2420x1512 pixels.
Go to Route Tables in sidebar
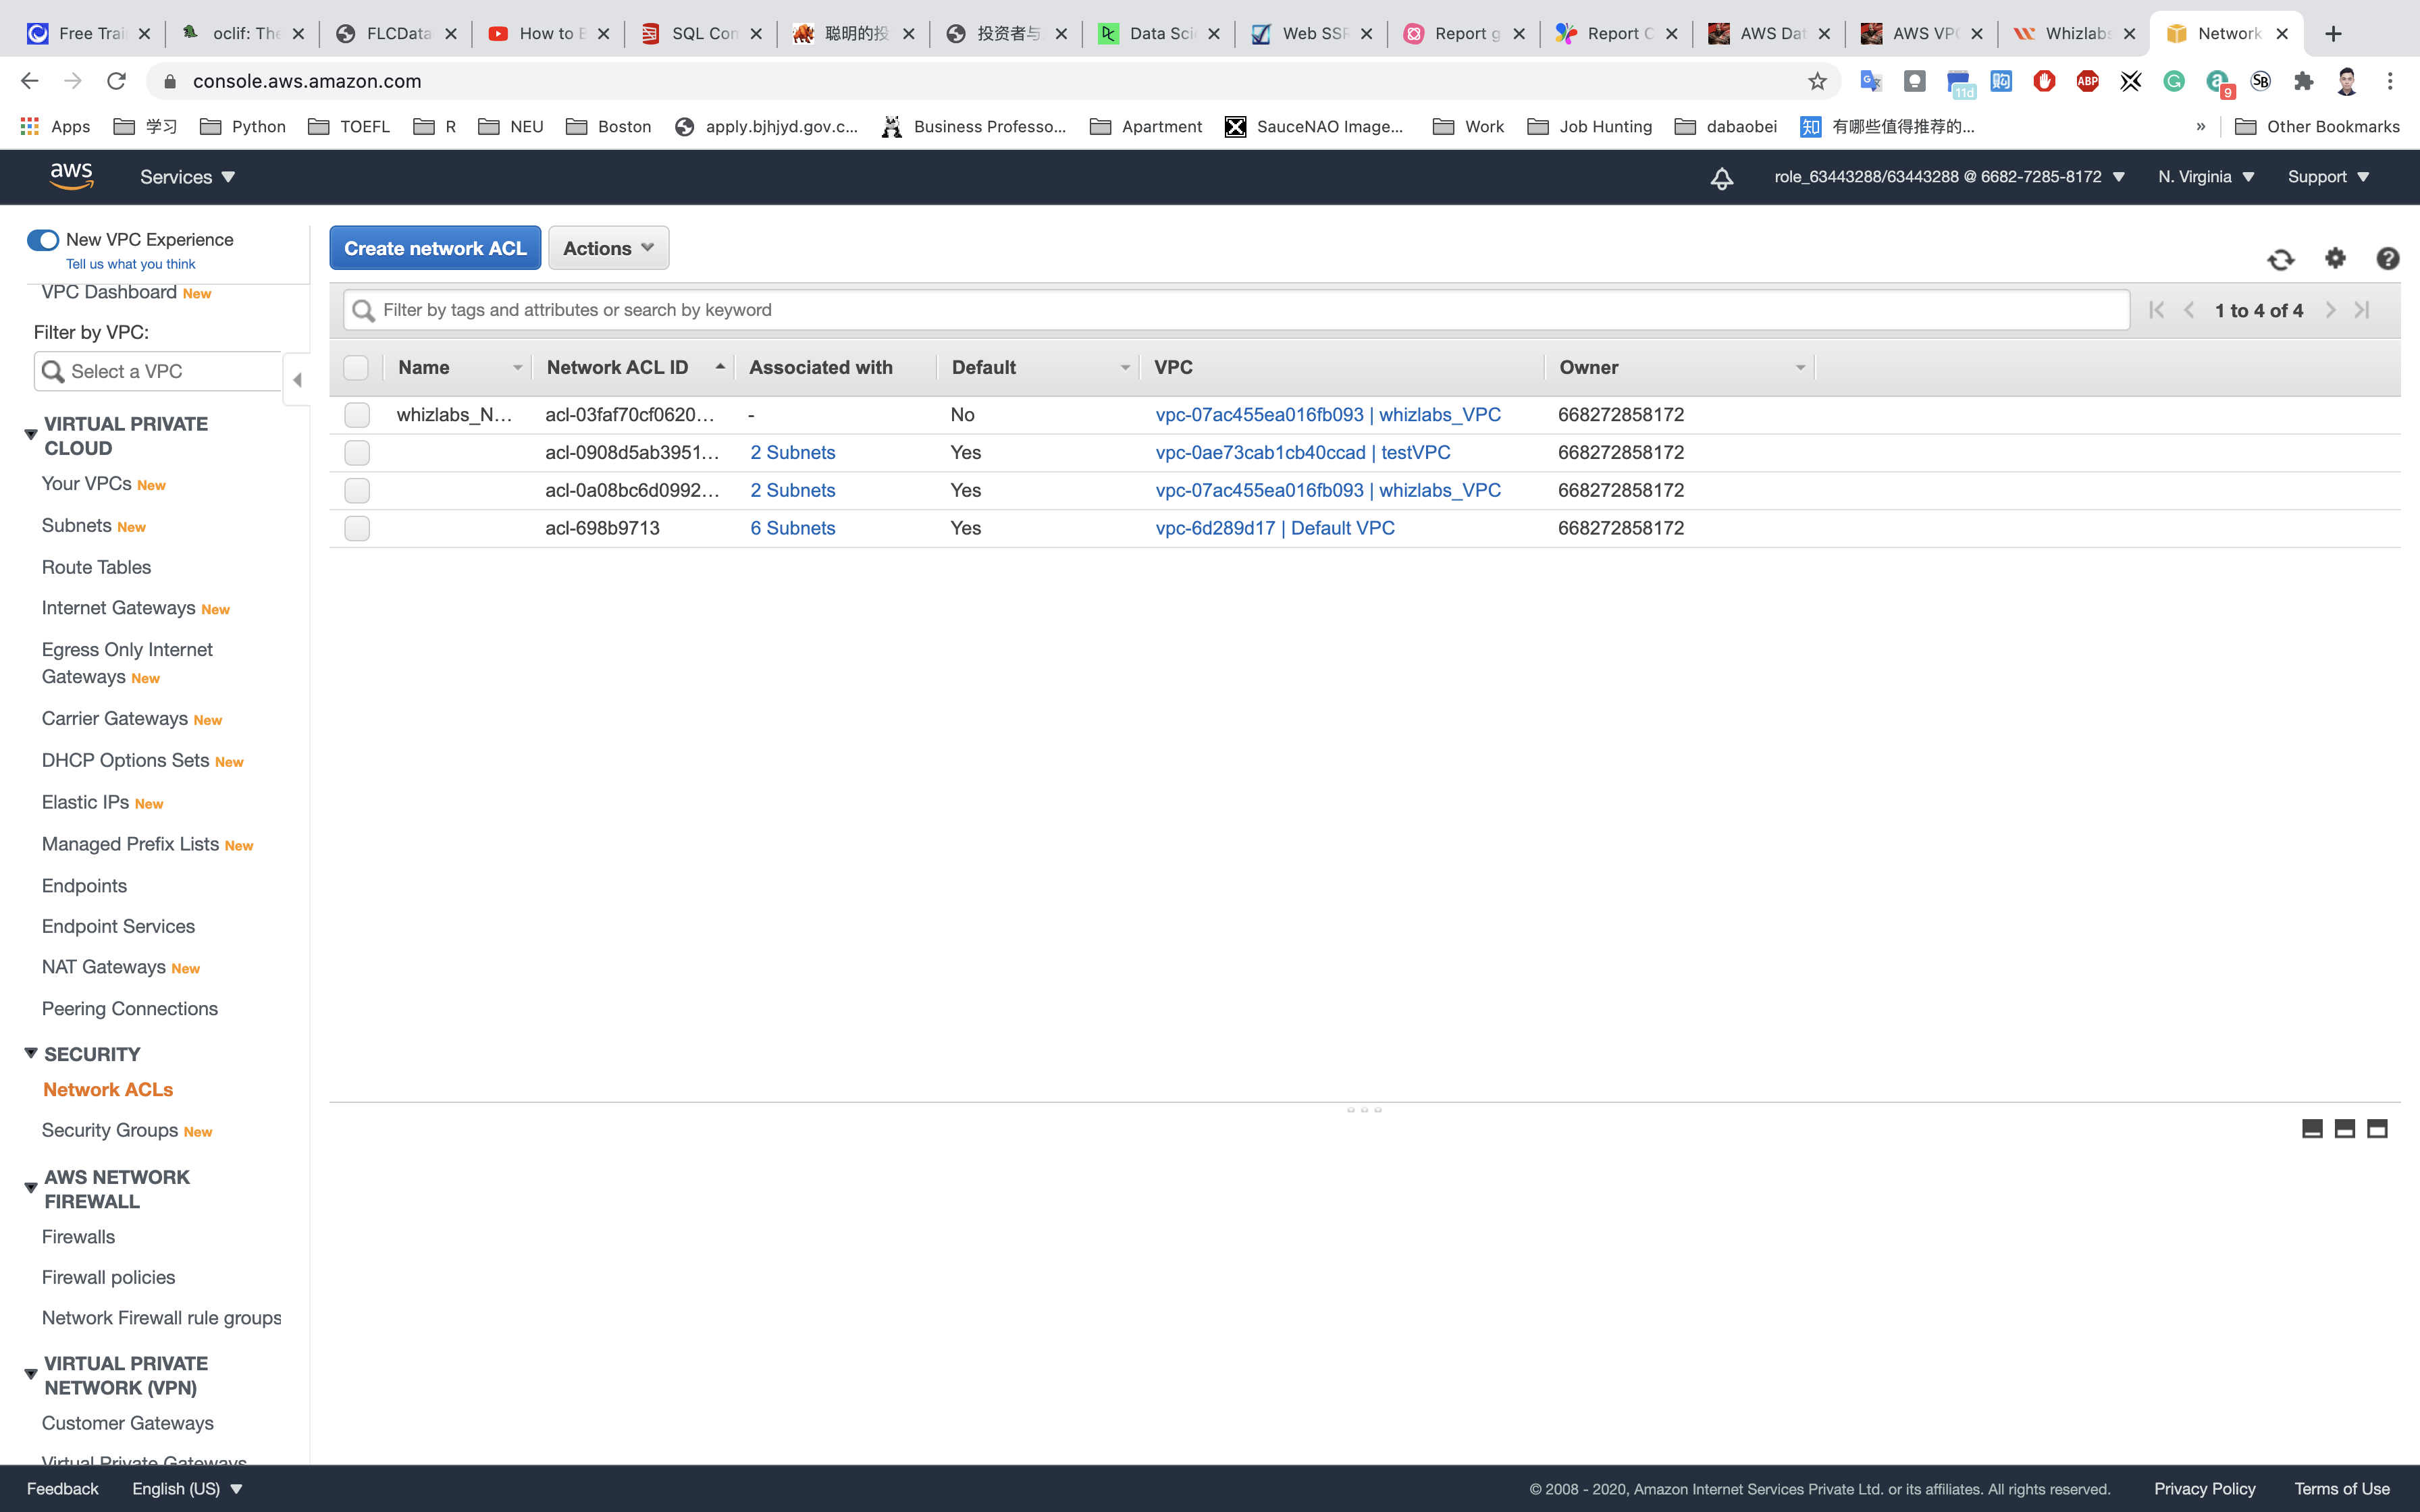point(96,567)
